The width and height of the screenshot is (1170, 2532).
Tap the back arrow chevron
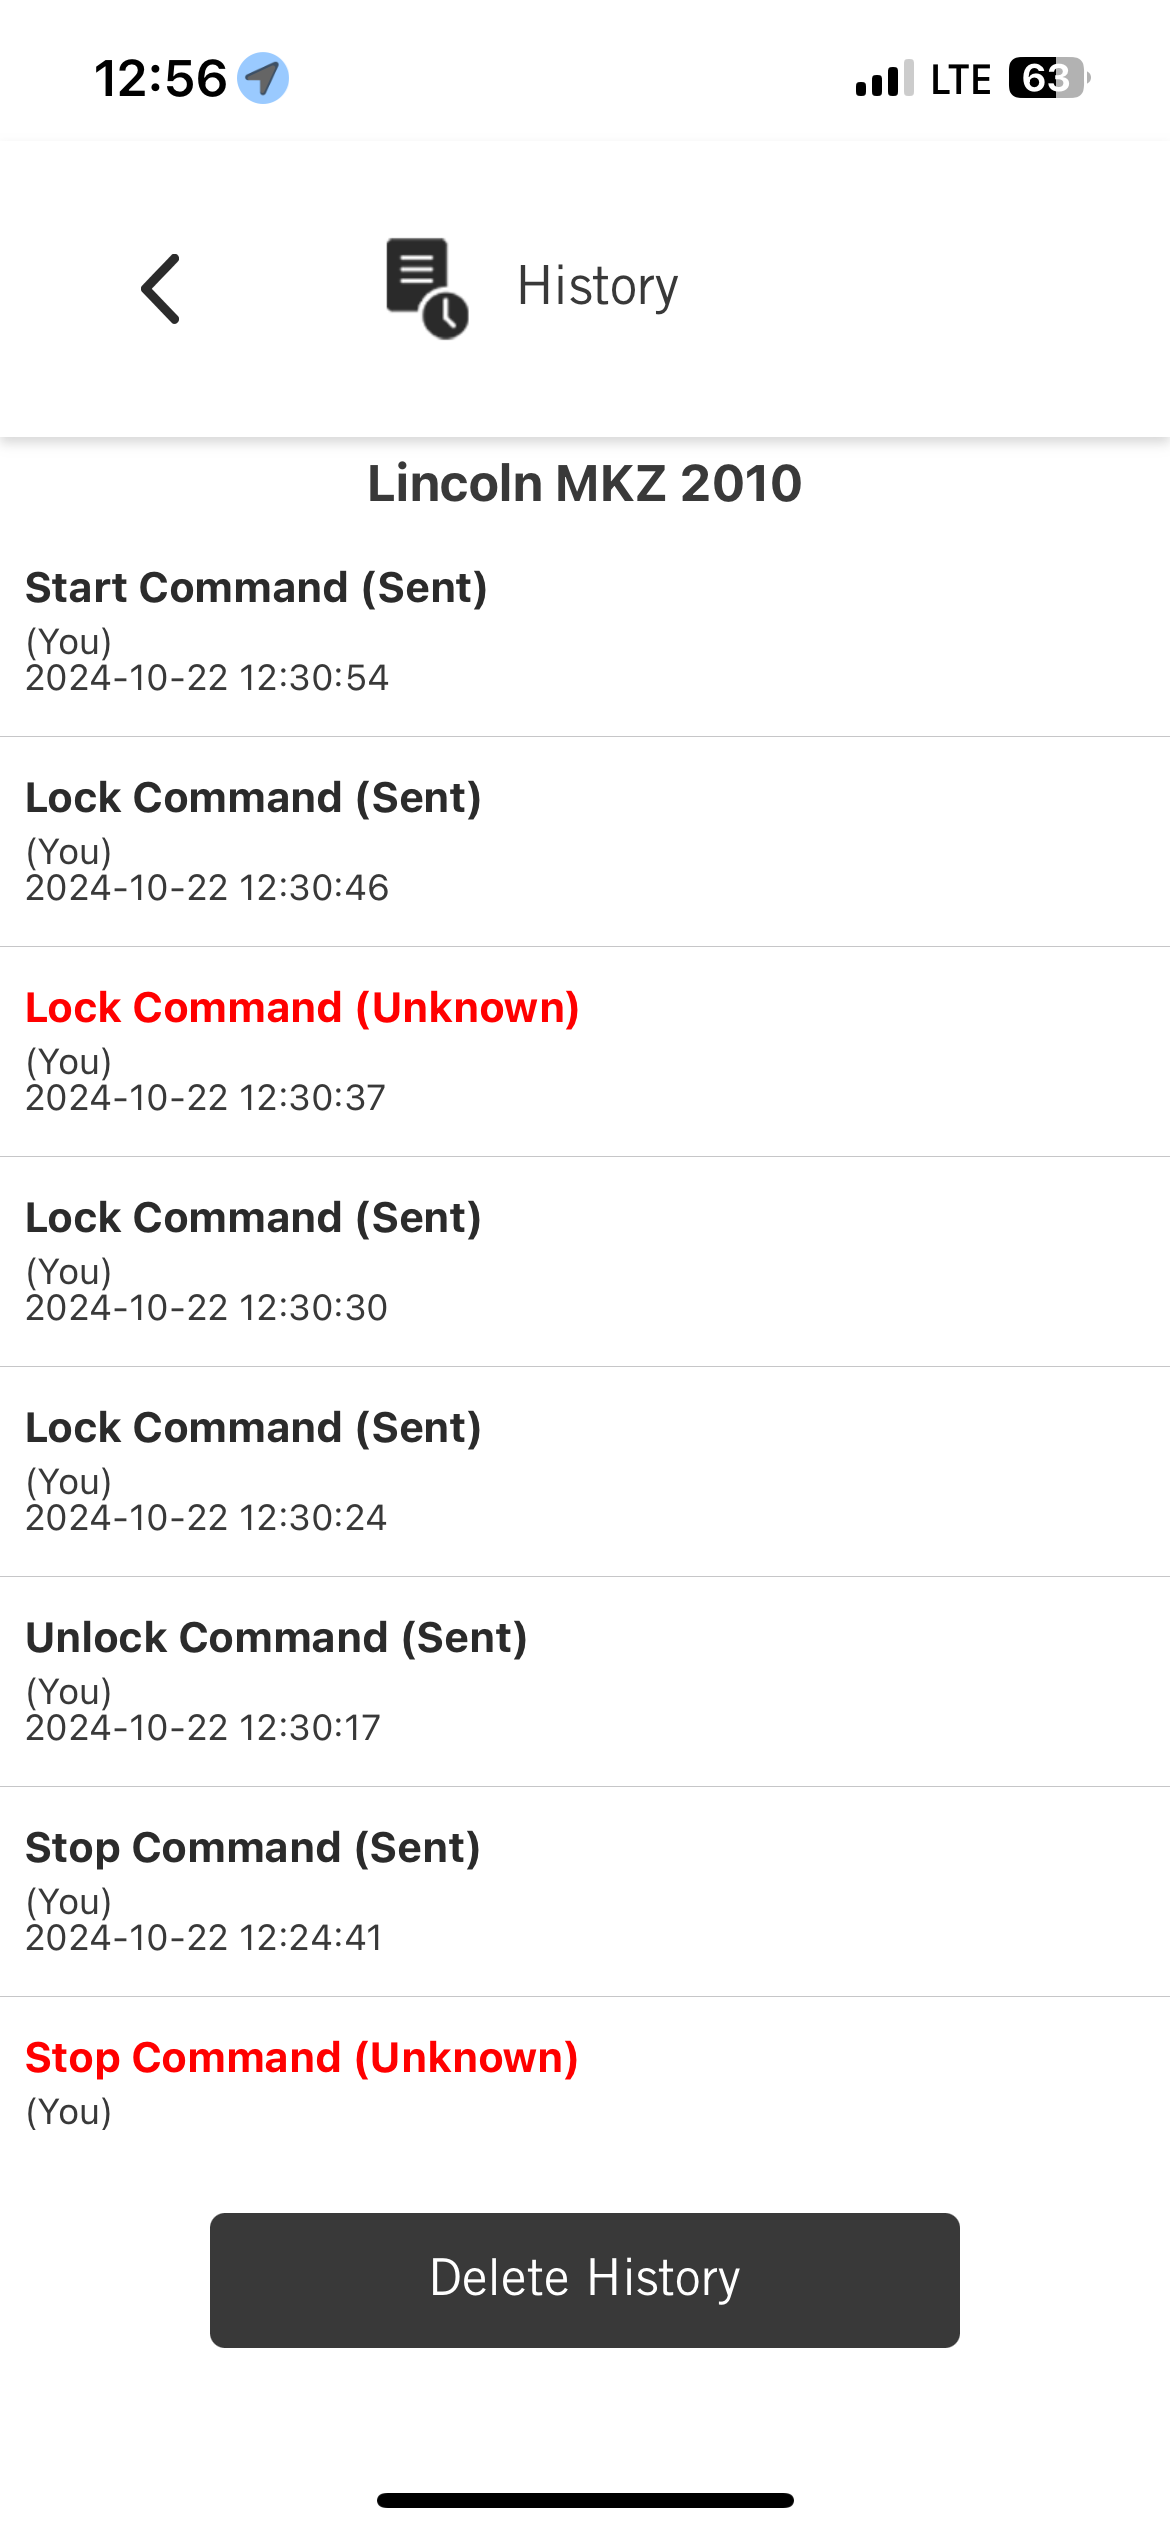pyautogui.click(x=161, y=289)
